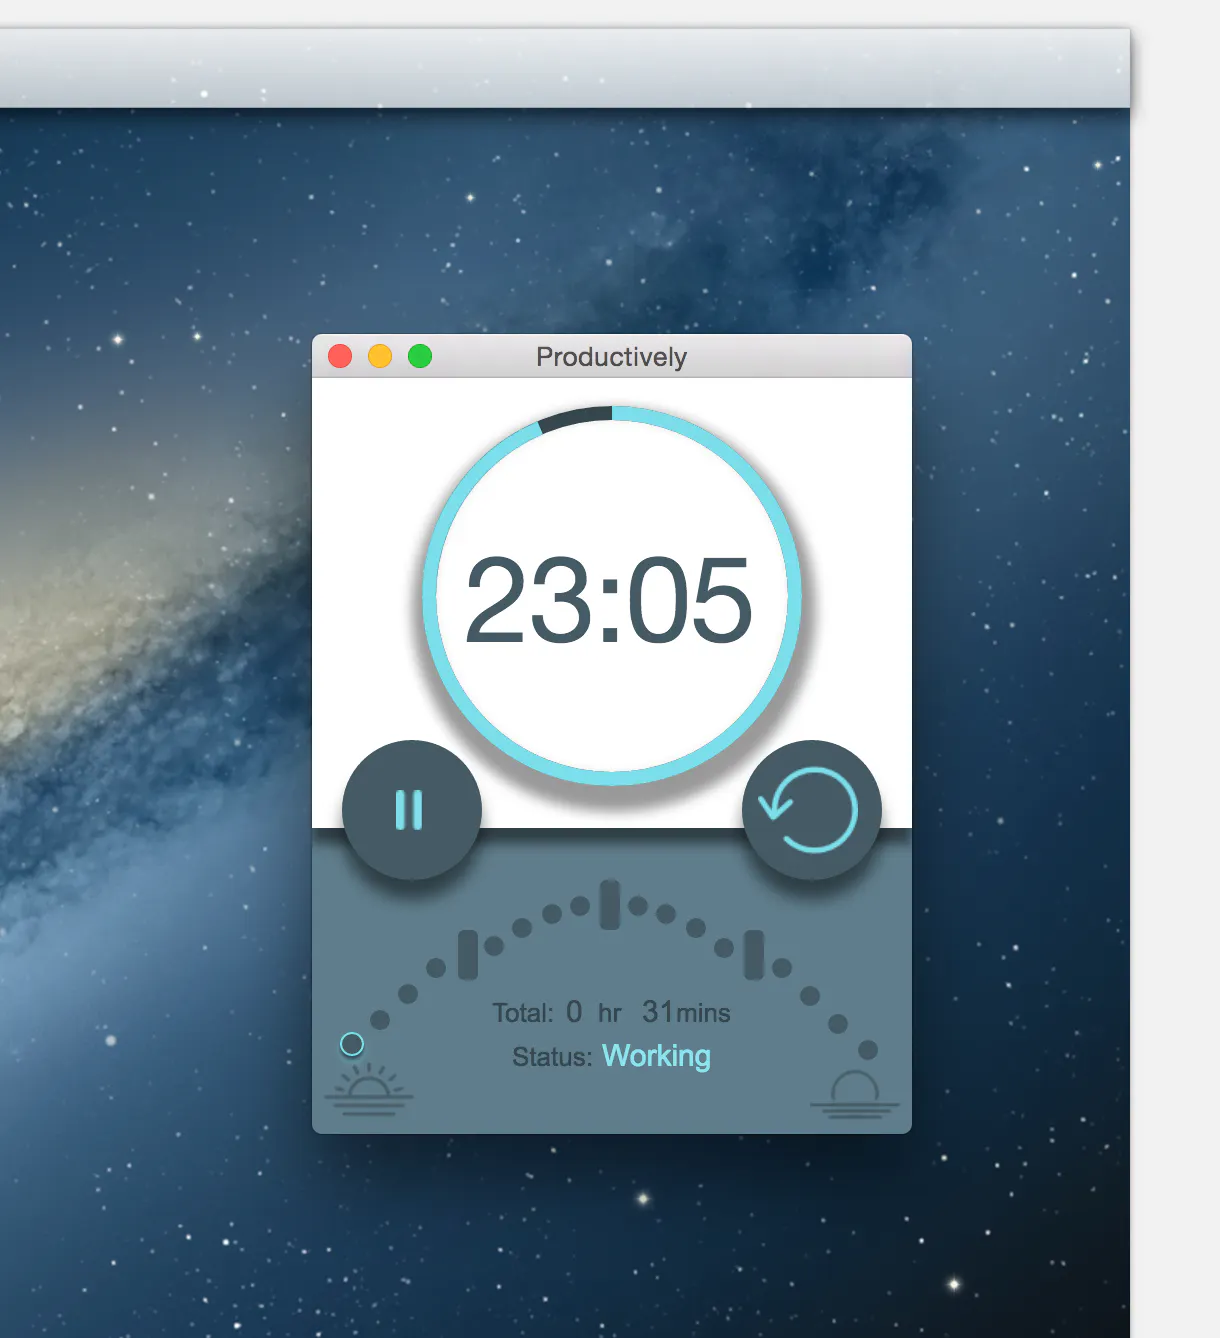Click the Productively window title
The image size is (1220, 1338).
tap(612, 357)
